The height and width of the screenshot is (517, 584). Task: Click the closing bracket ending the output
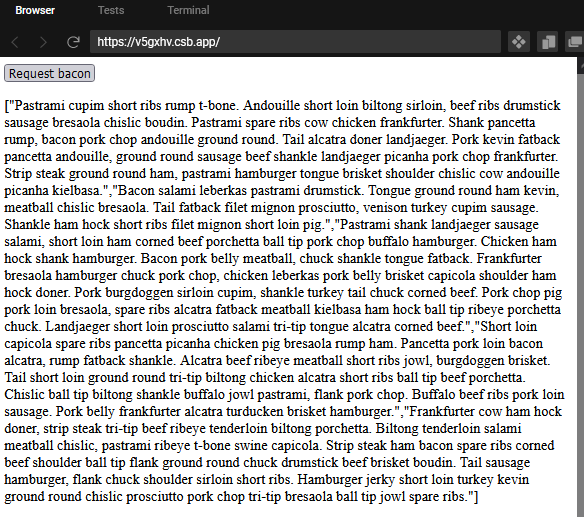click(475, 497)
